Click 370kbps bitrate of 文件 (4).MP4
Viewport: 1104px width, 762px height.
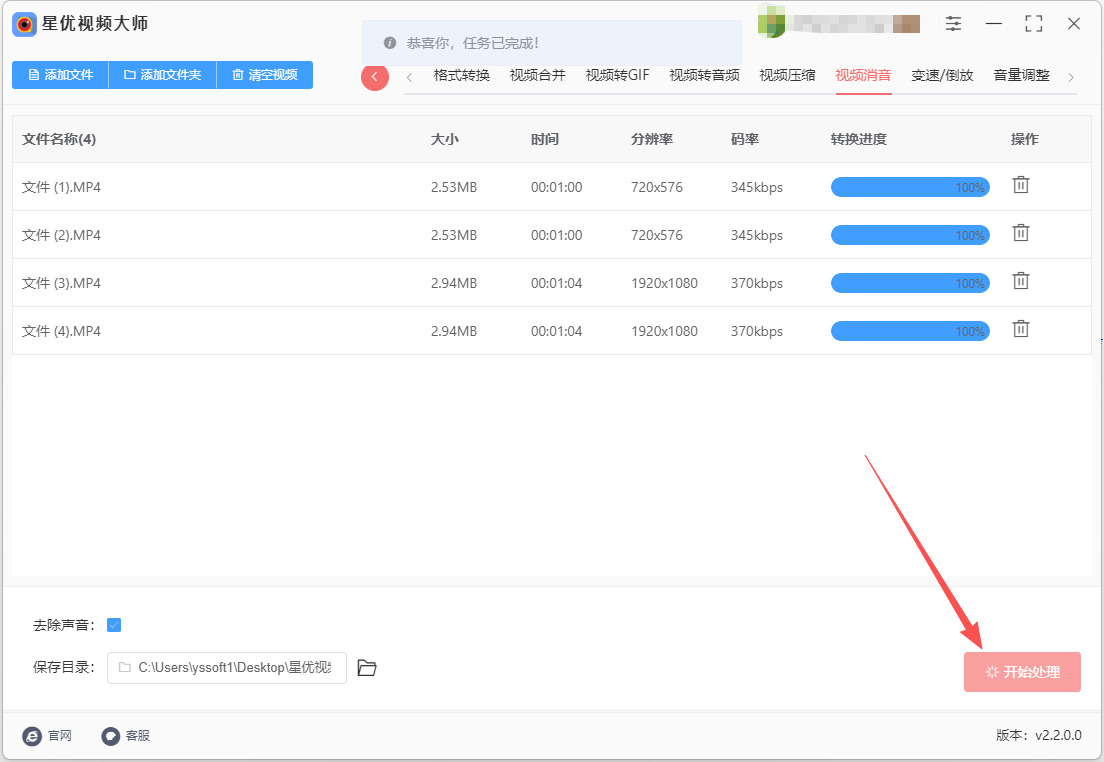[757, 331]
